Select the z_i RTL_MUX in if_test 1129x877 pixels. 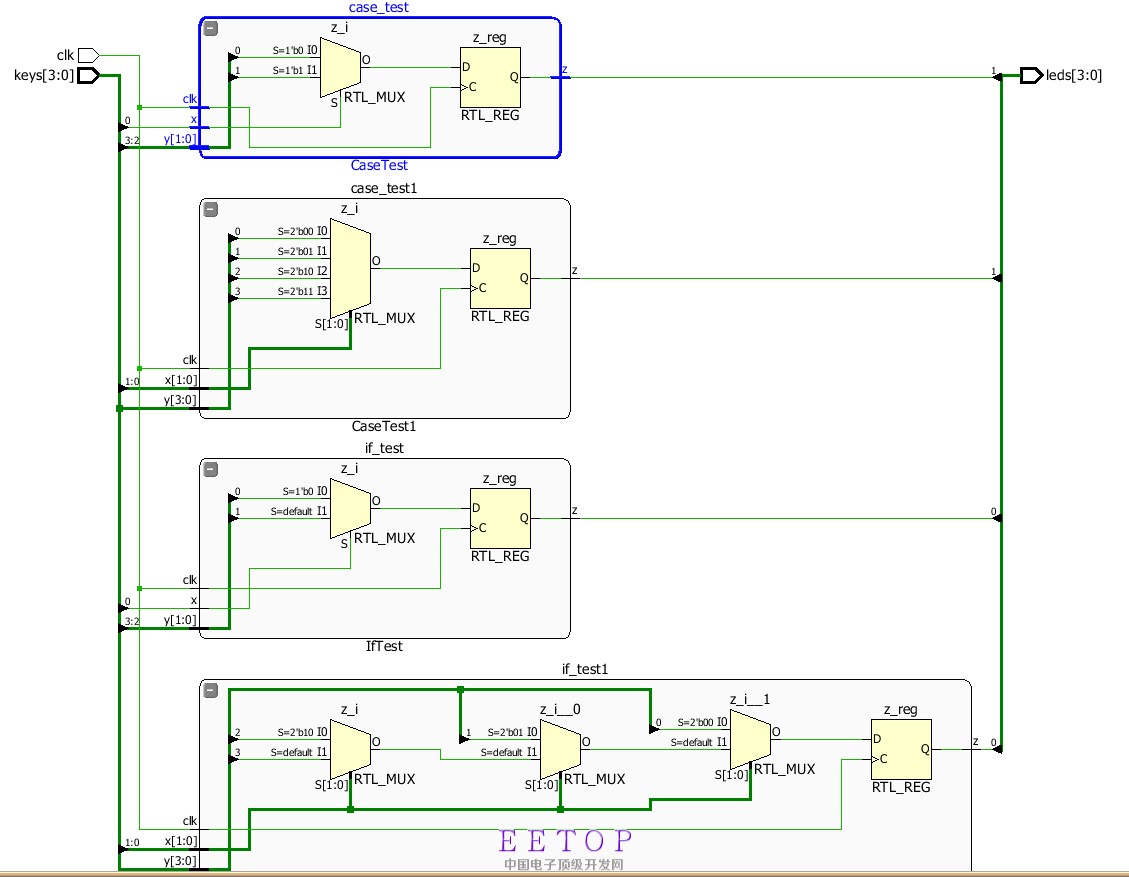[x=351, y=508]
